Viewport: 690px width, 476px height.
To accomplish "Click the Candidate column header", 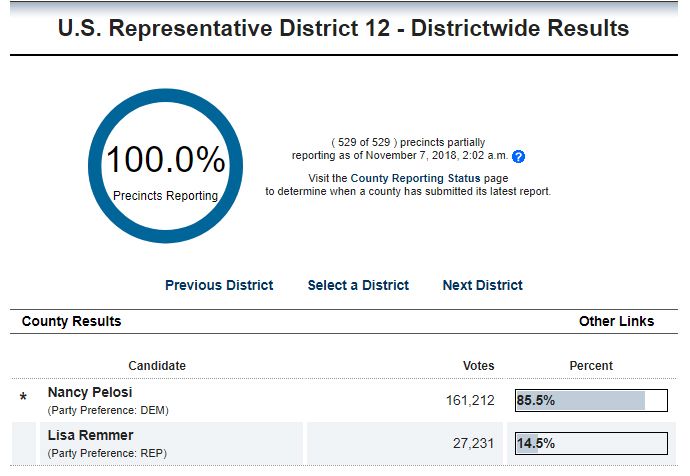I will [x=157, y=366].
